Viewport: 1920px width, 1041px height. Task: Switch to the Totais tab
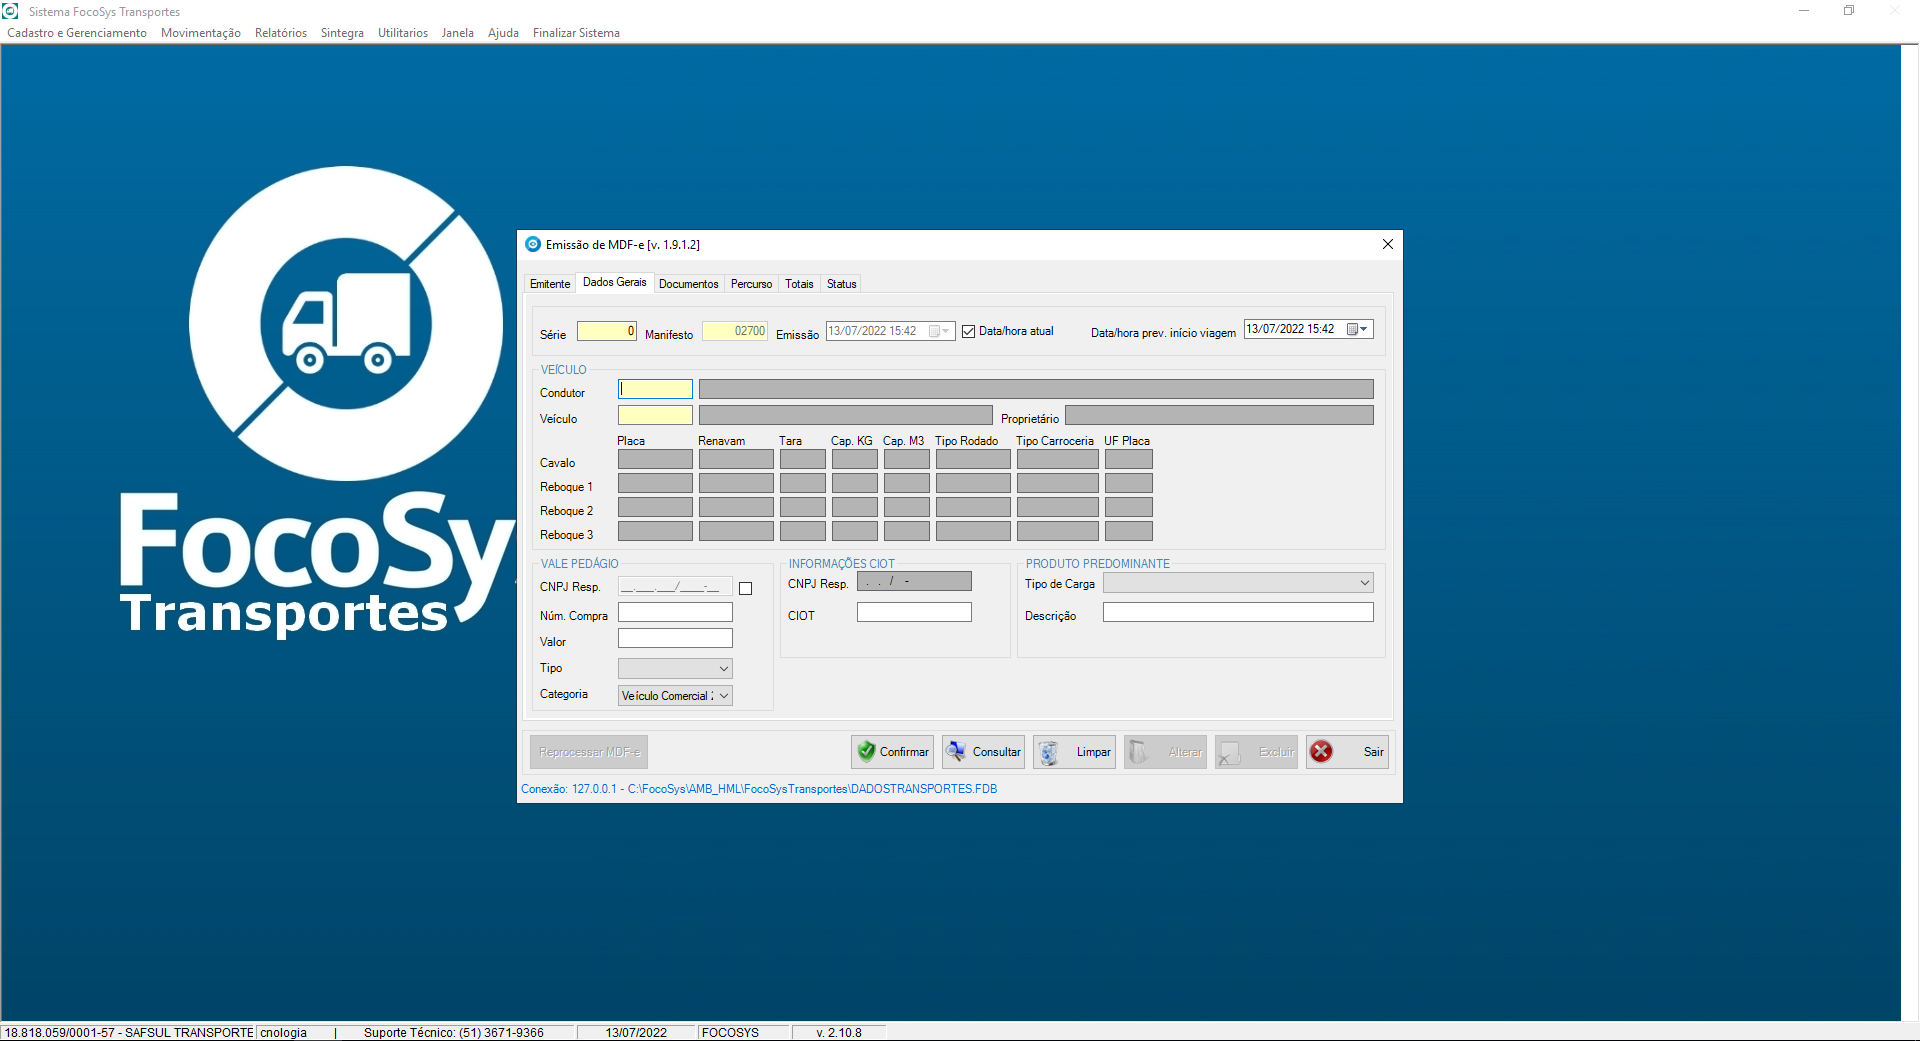pyautogui.click(x=799, y=284)
